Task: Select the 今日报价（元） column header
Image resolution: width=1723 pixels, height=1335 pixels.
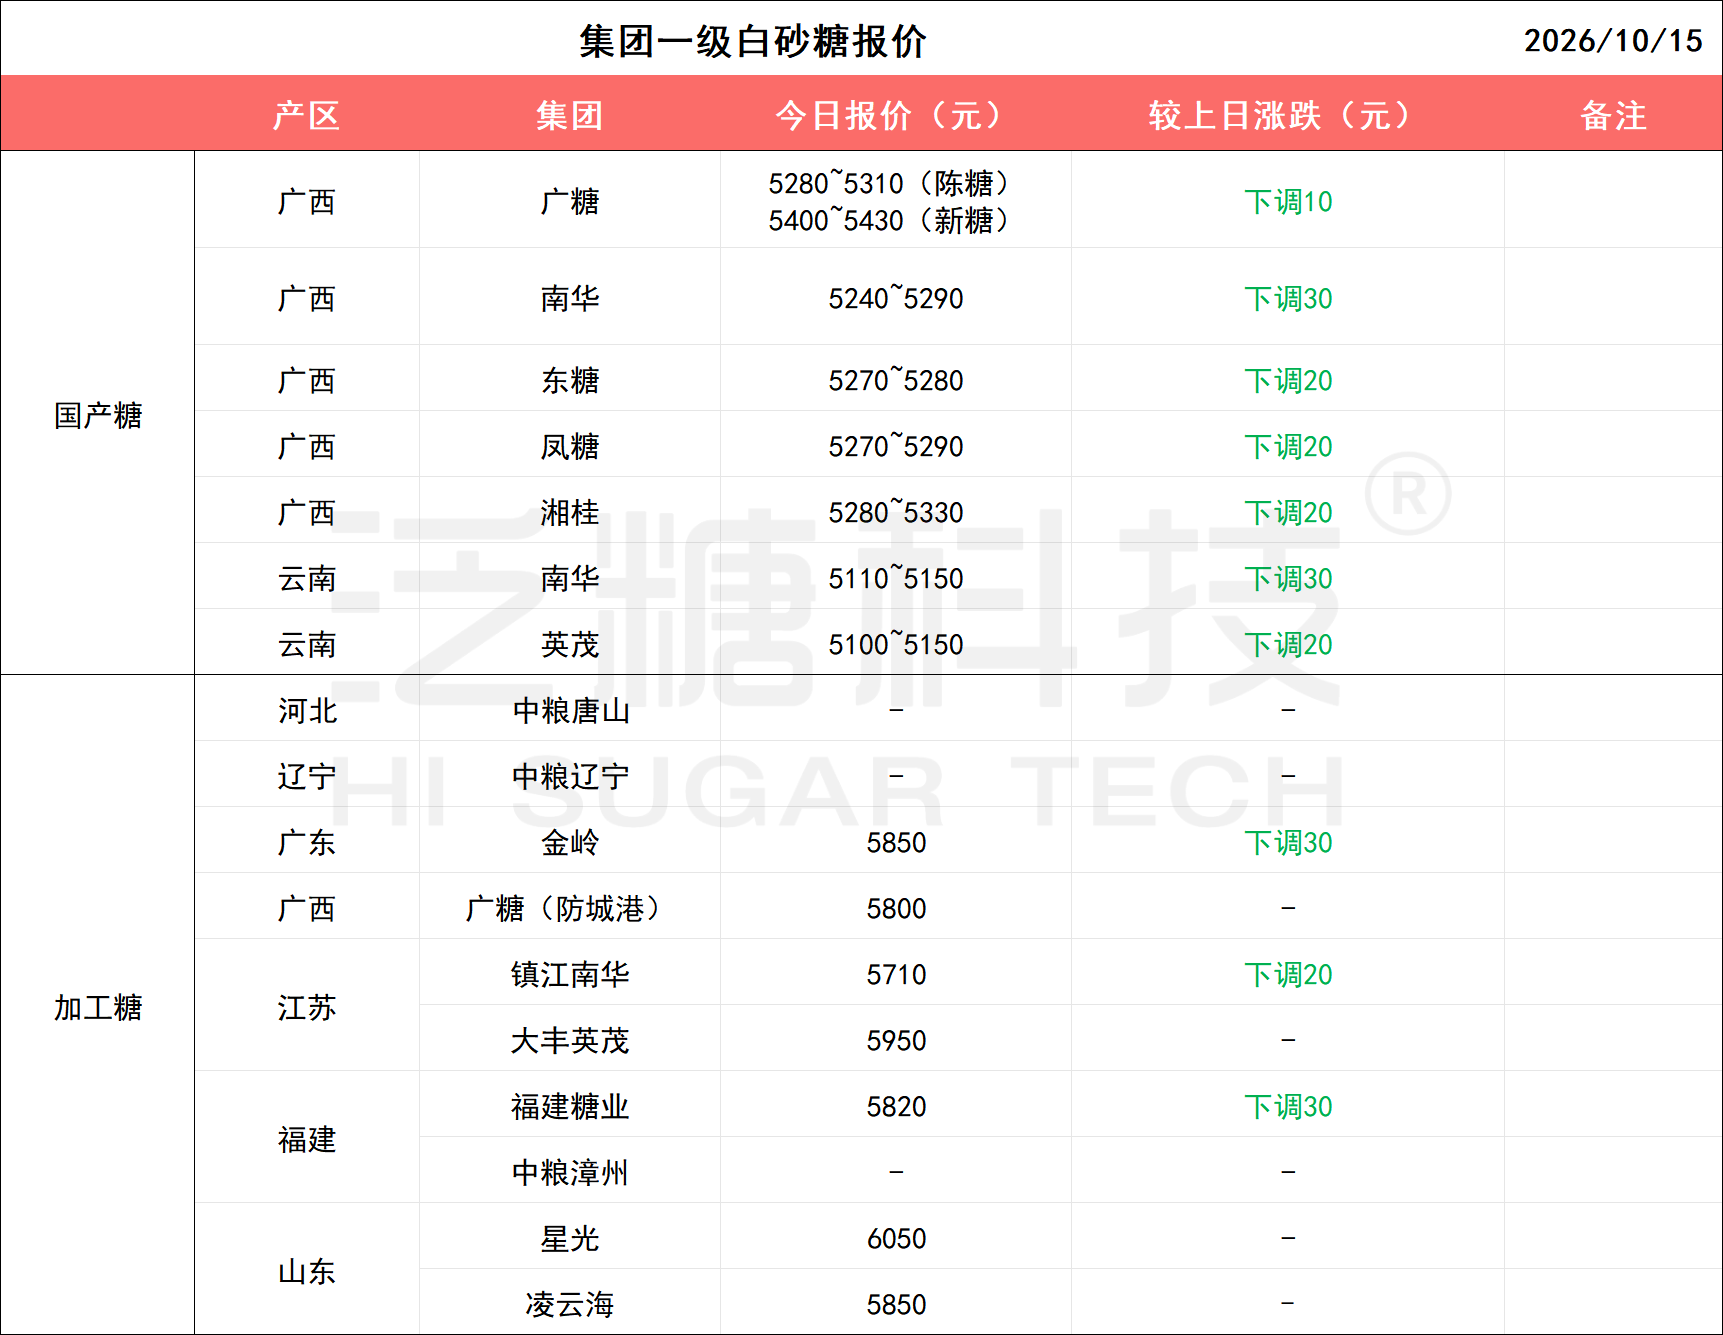Action: 895,115
